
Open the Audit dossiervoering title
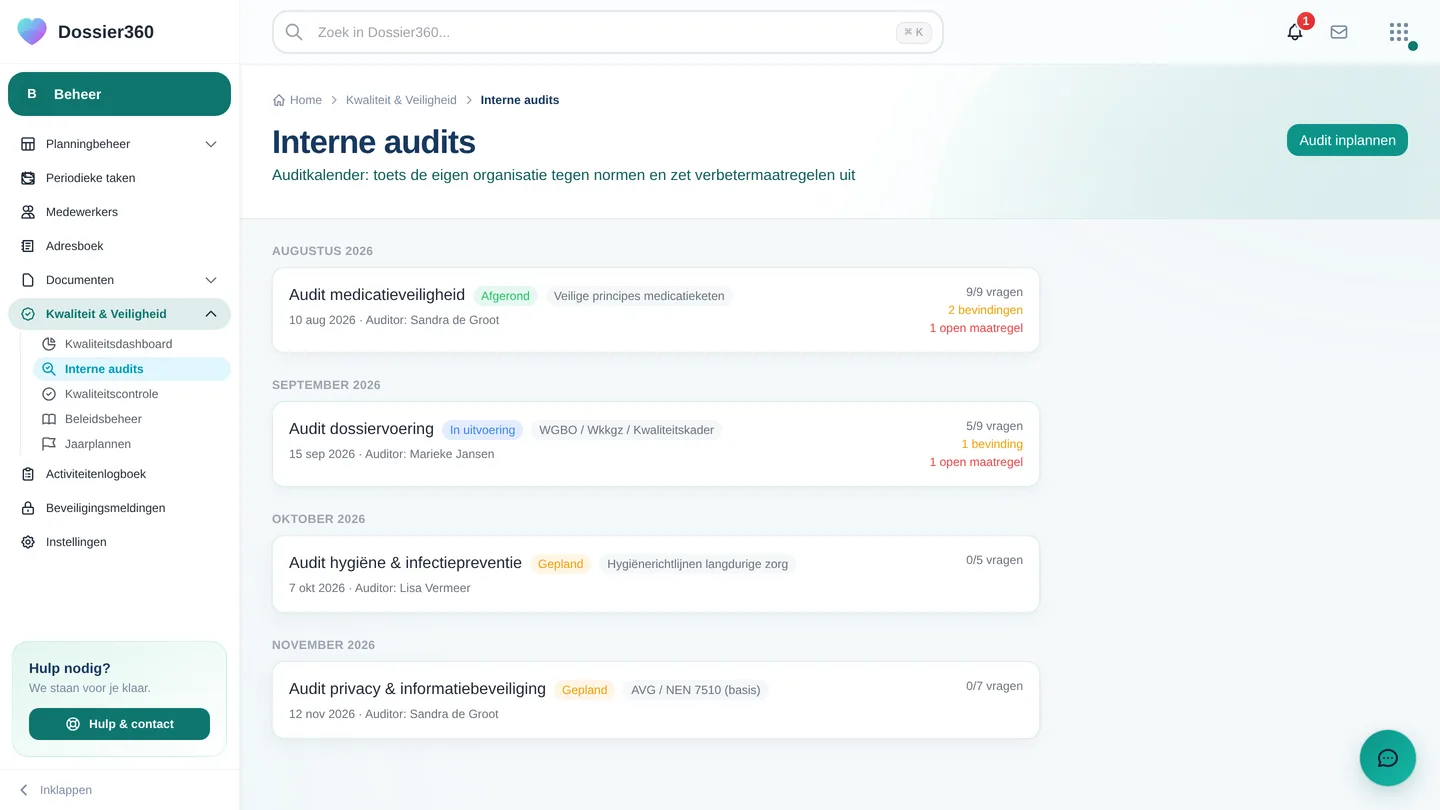361,429
